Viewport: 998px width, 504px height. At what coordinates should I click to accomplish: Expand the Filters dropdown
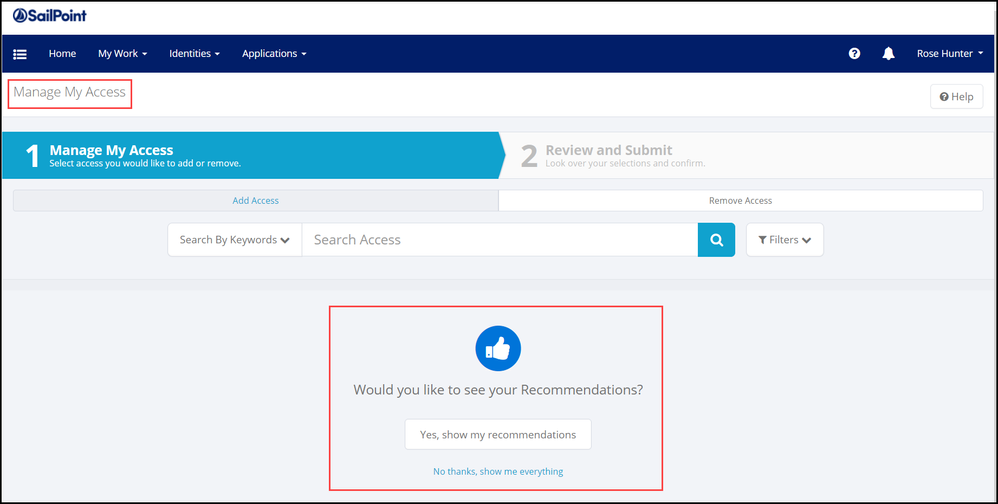pos(784,240)
